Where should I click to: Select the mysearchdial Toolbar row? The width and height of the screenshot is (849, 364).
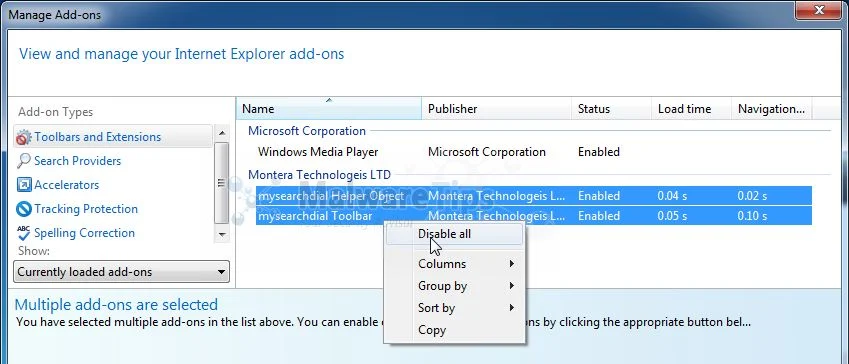(x=534, y=216)
